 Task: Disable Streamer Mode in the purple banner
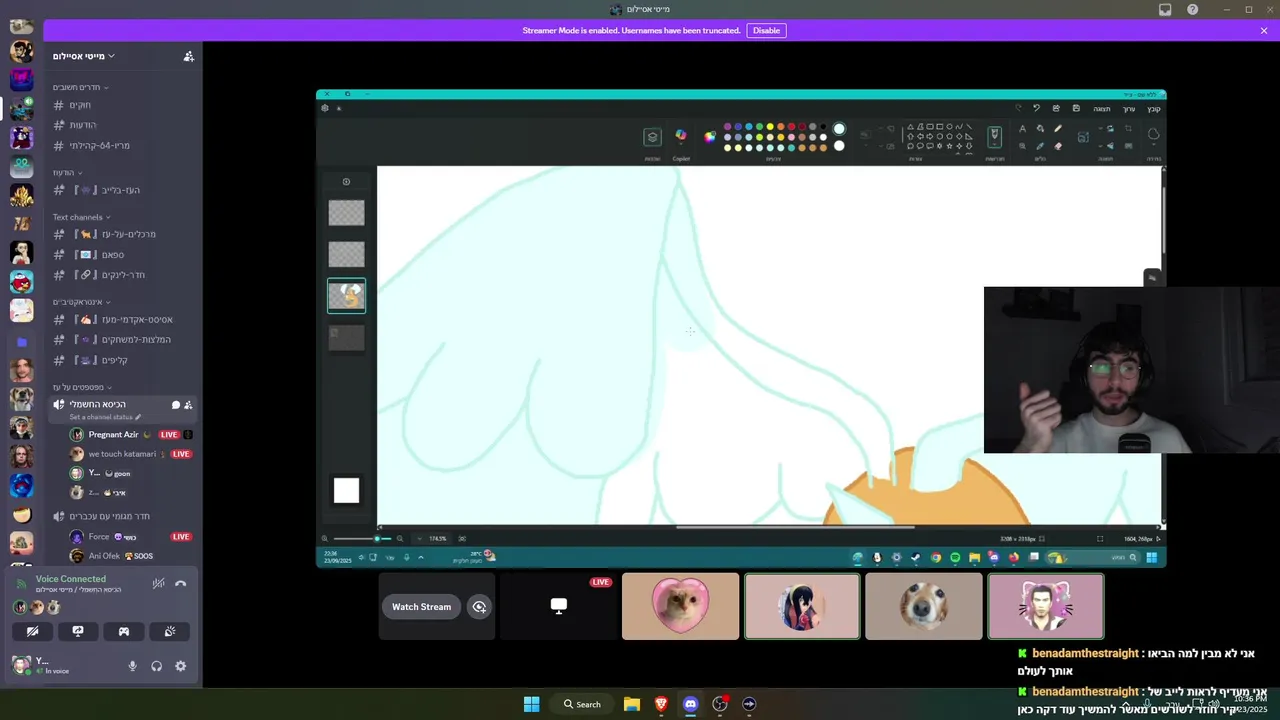click(x=766, y=31)
